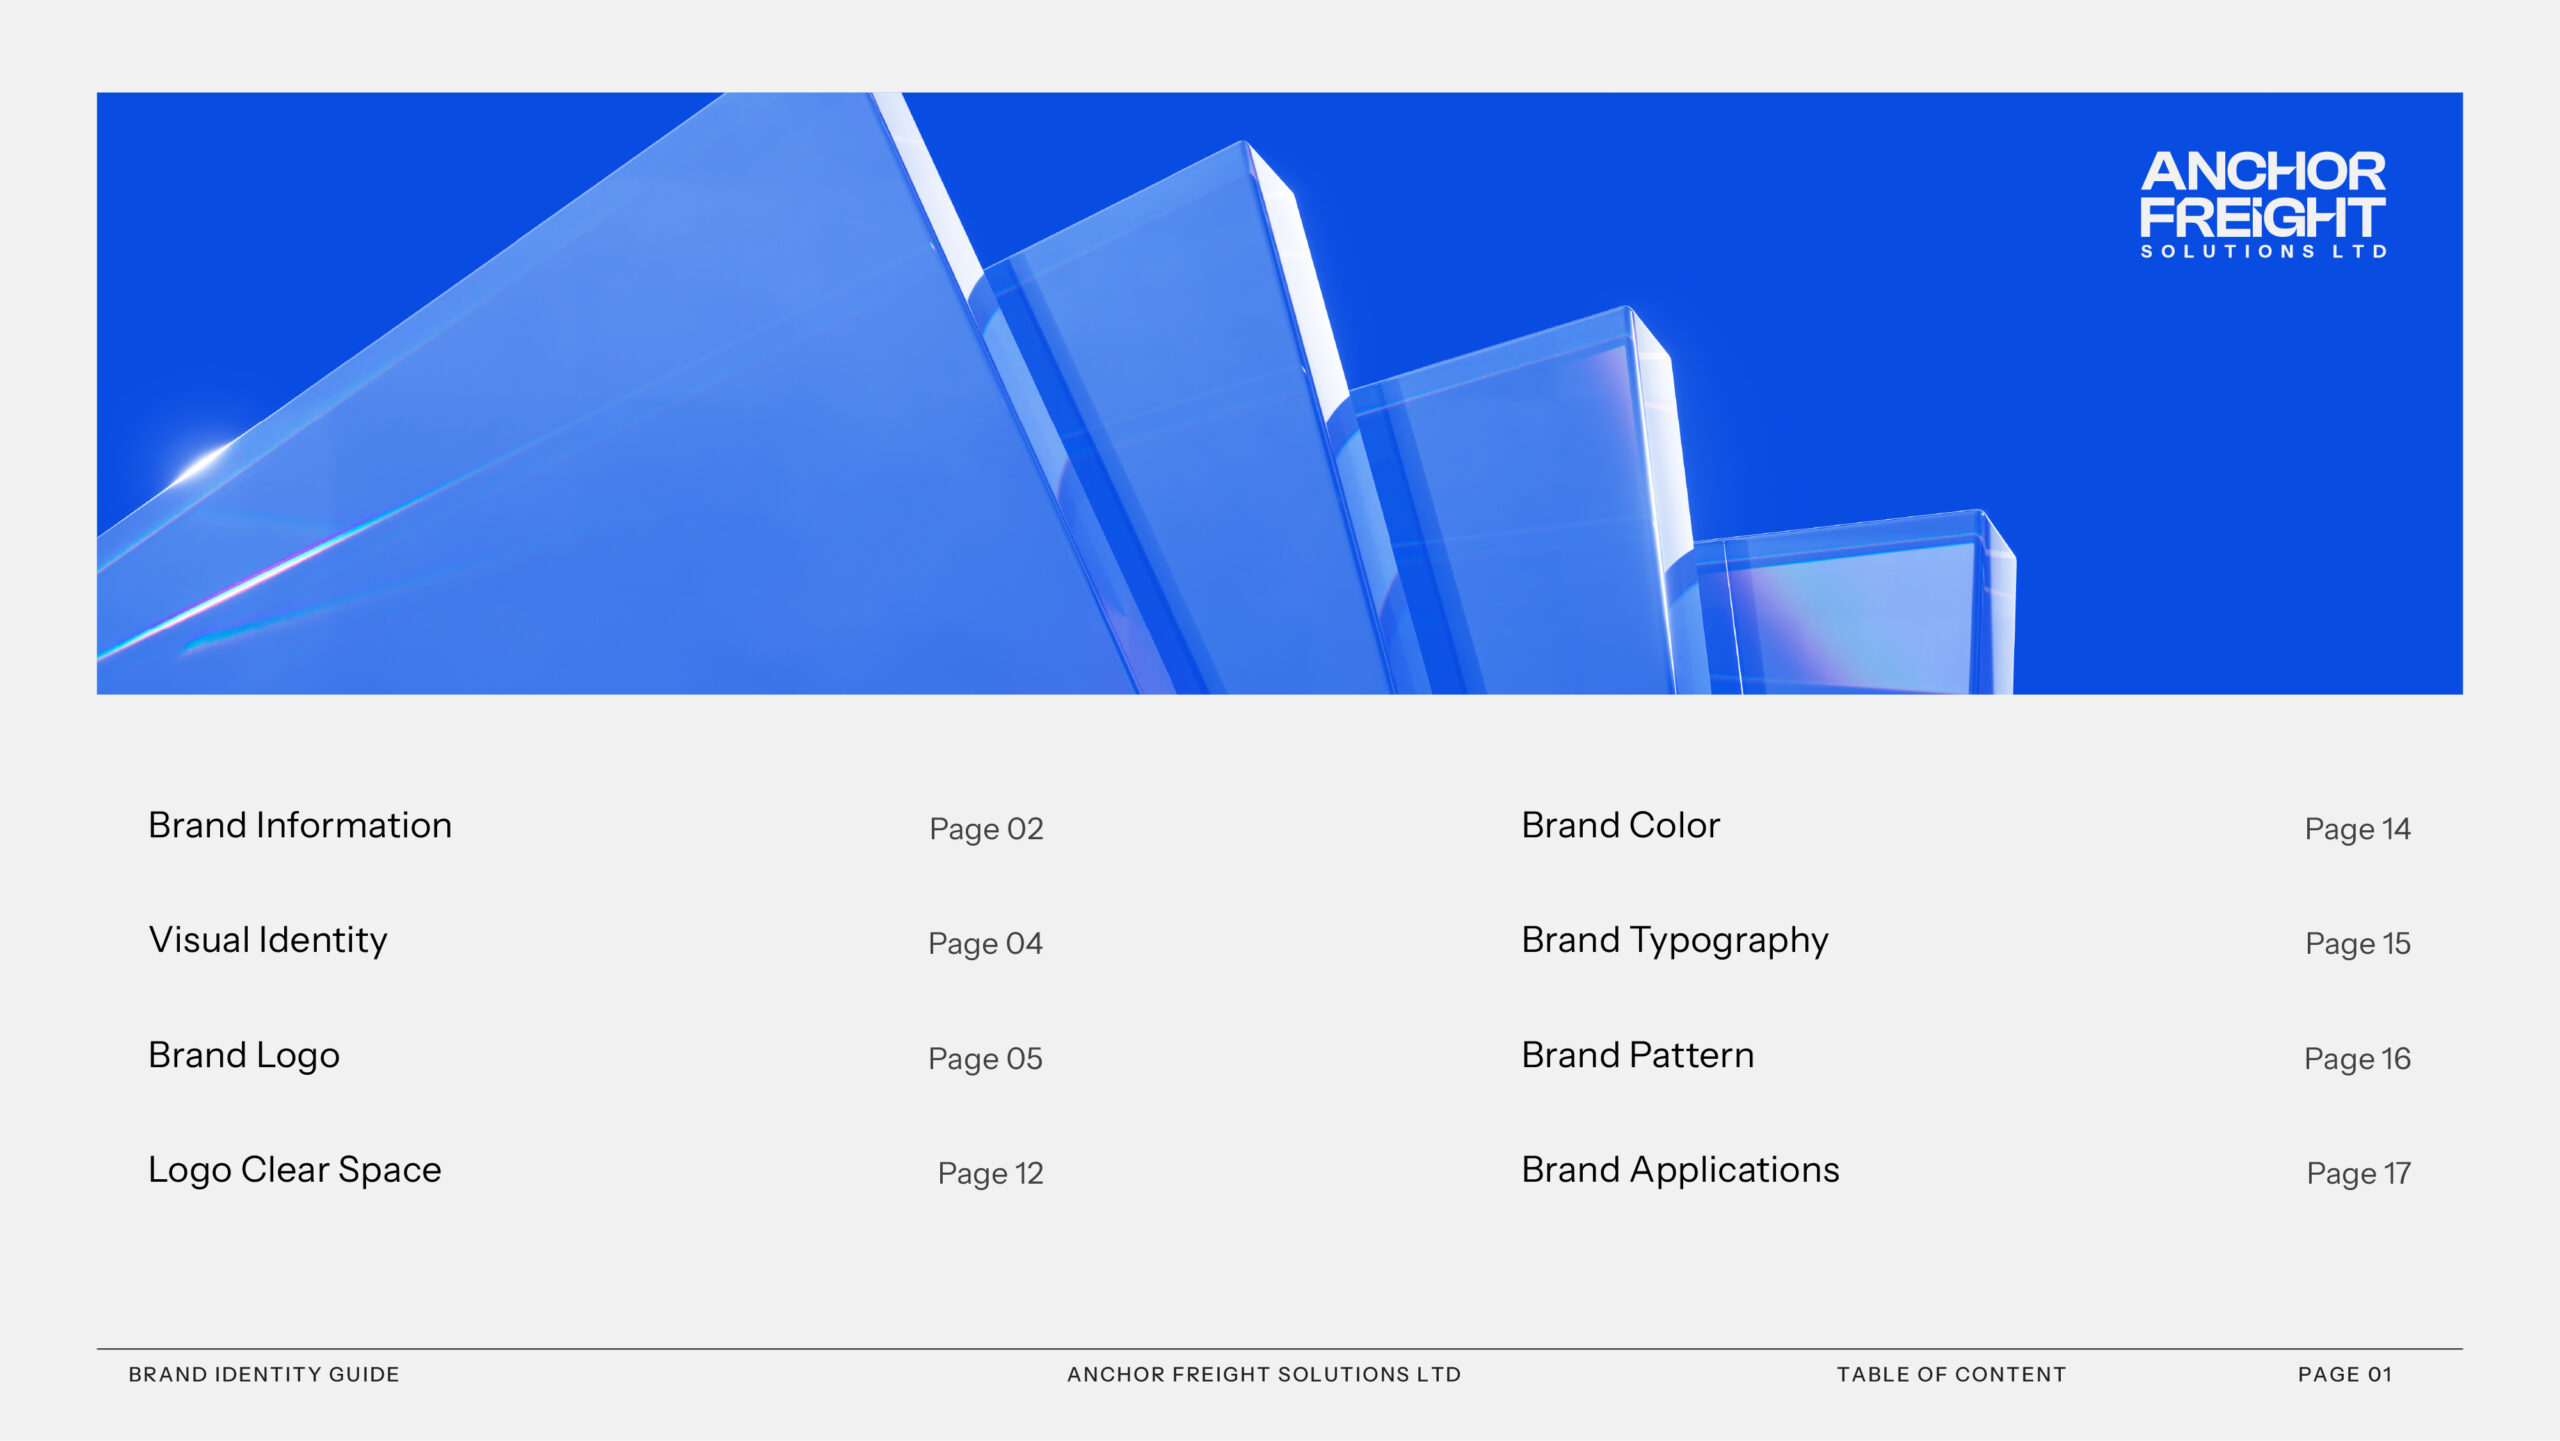Click the Brand Identity Guide footer text

264,1375
